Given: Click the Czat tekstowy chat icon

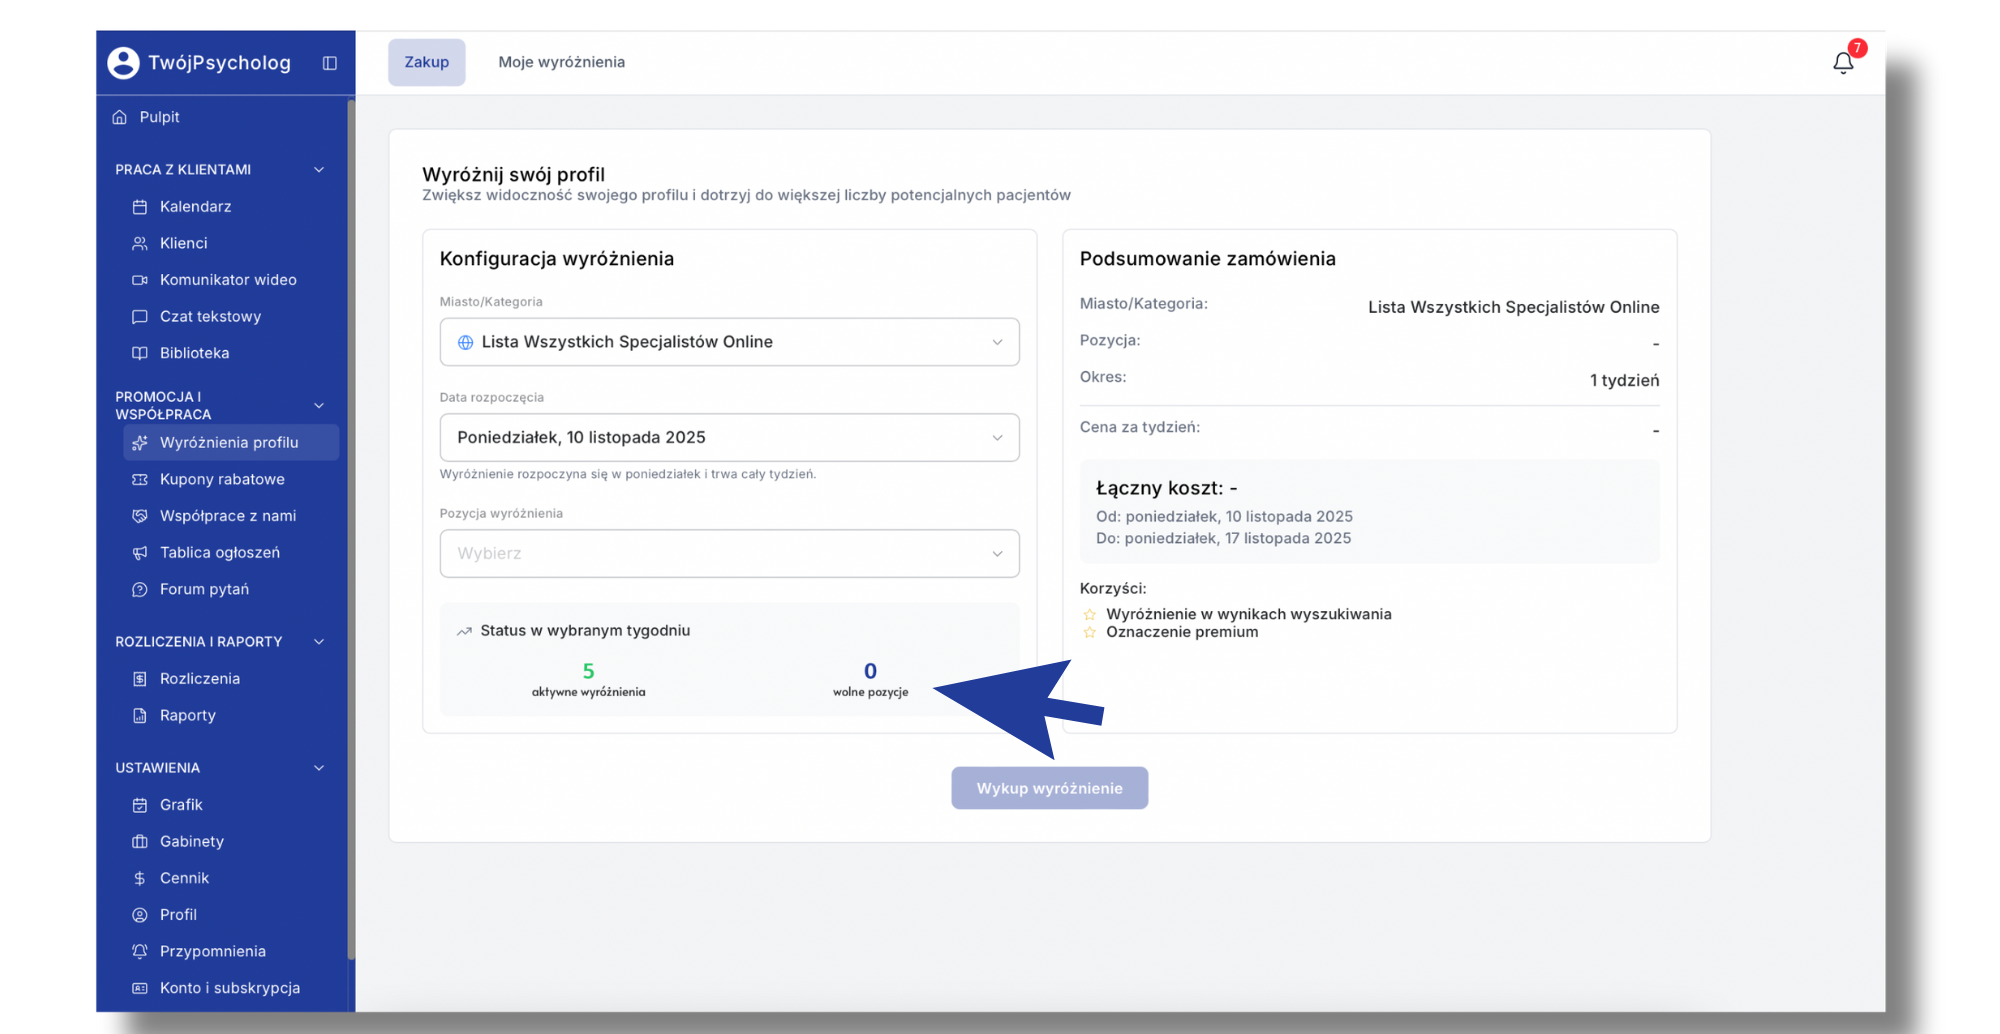Looking at the screenshot, I should pyautogui.click(x=140, y=317).
